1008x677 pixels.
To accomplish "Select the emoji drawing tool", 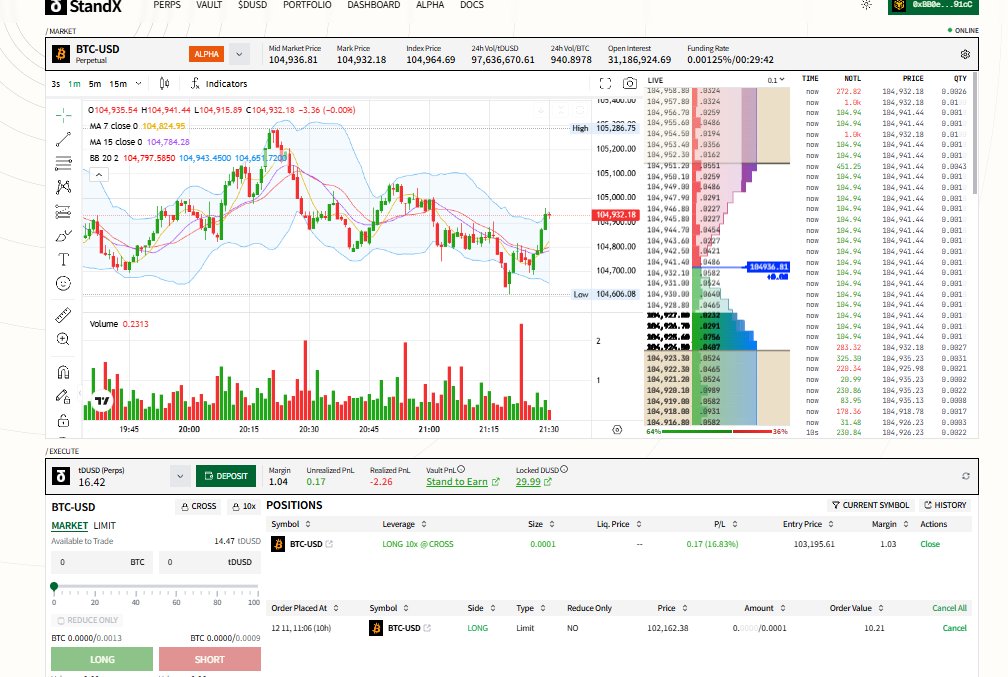I will (x=63, y=283).
